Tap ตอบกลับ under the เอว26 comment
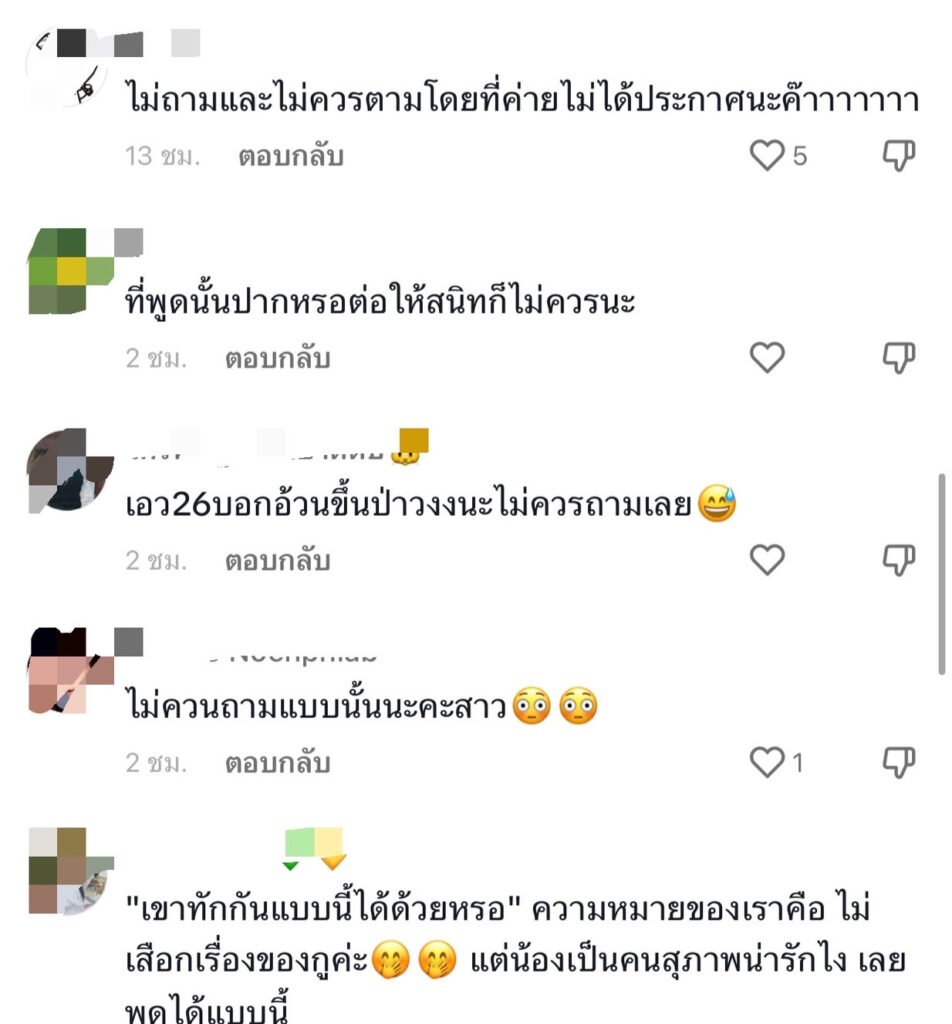This screenshot has height=1024, width=952. click(278, 561)
